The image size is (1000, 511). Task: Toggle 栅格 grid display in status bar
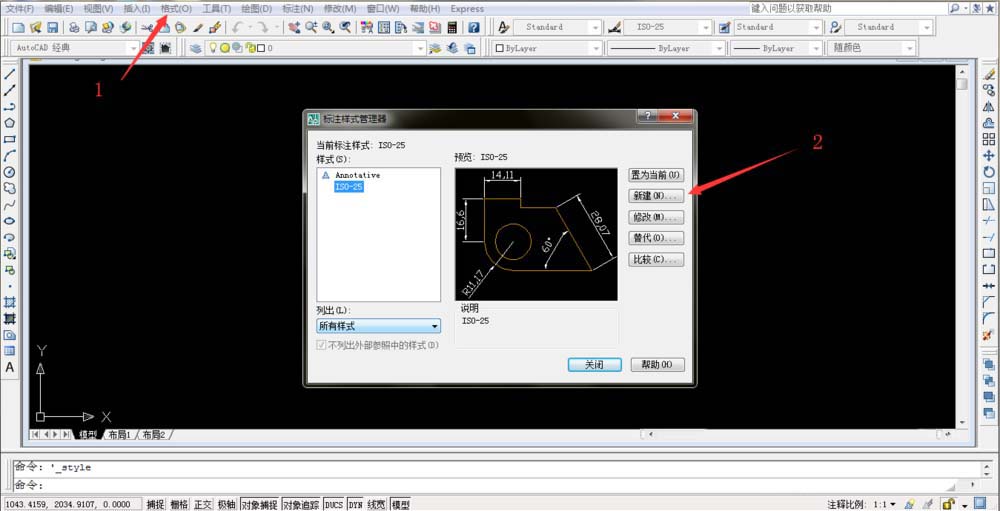tap(179, 505)
